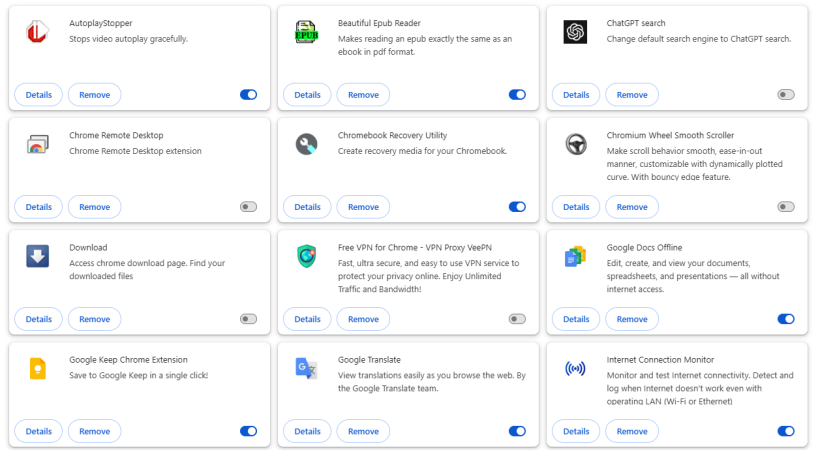The width and height of the screenshot is (820, 450).
Task: Enable the ChatGPT search extension toggle
Action: coord(786,95)
